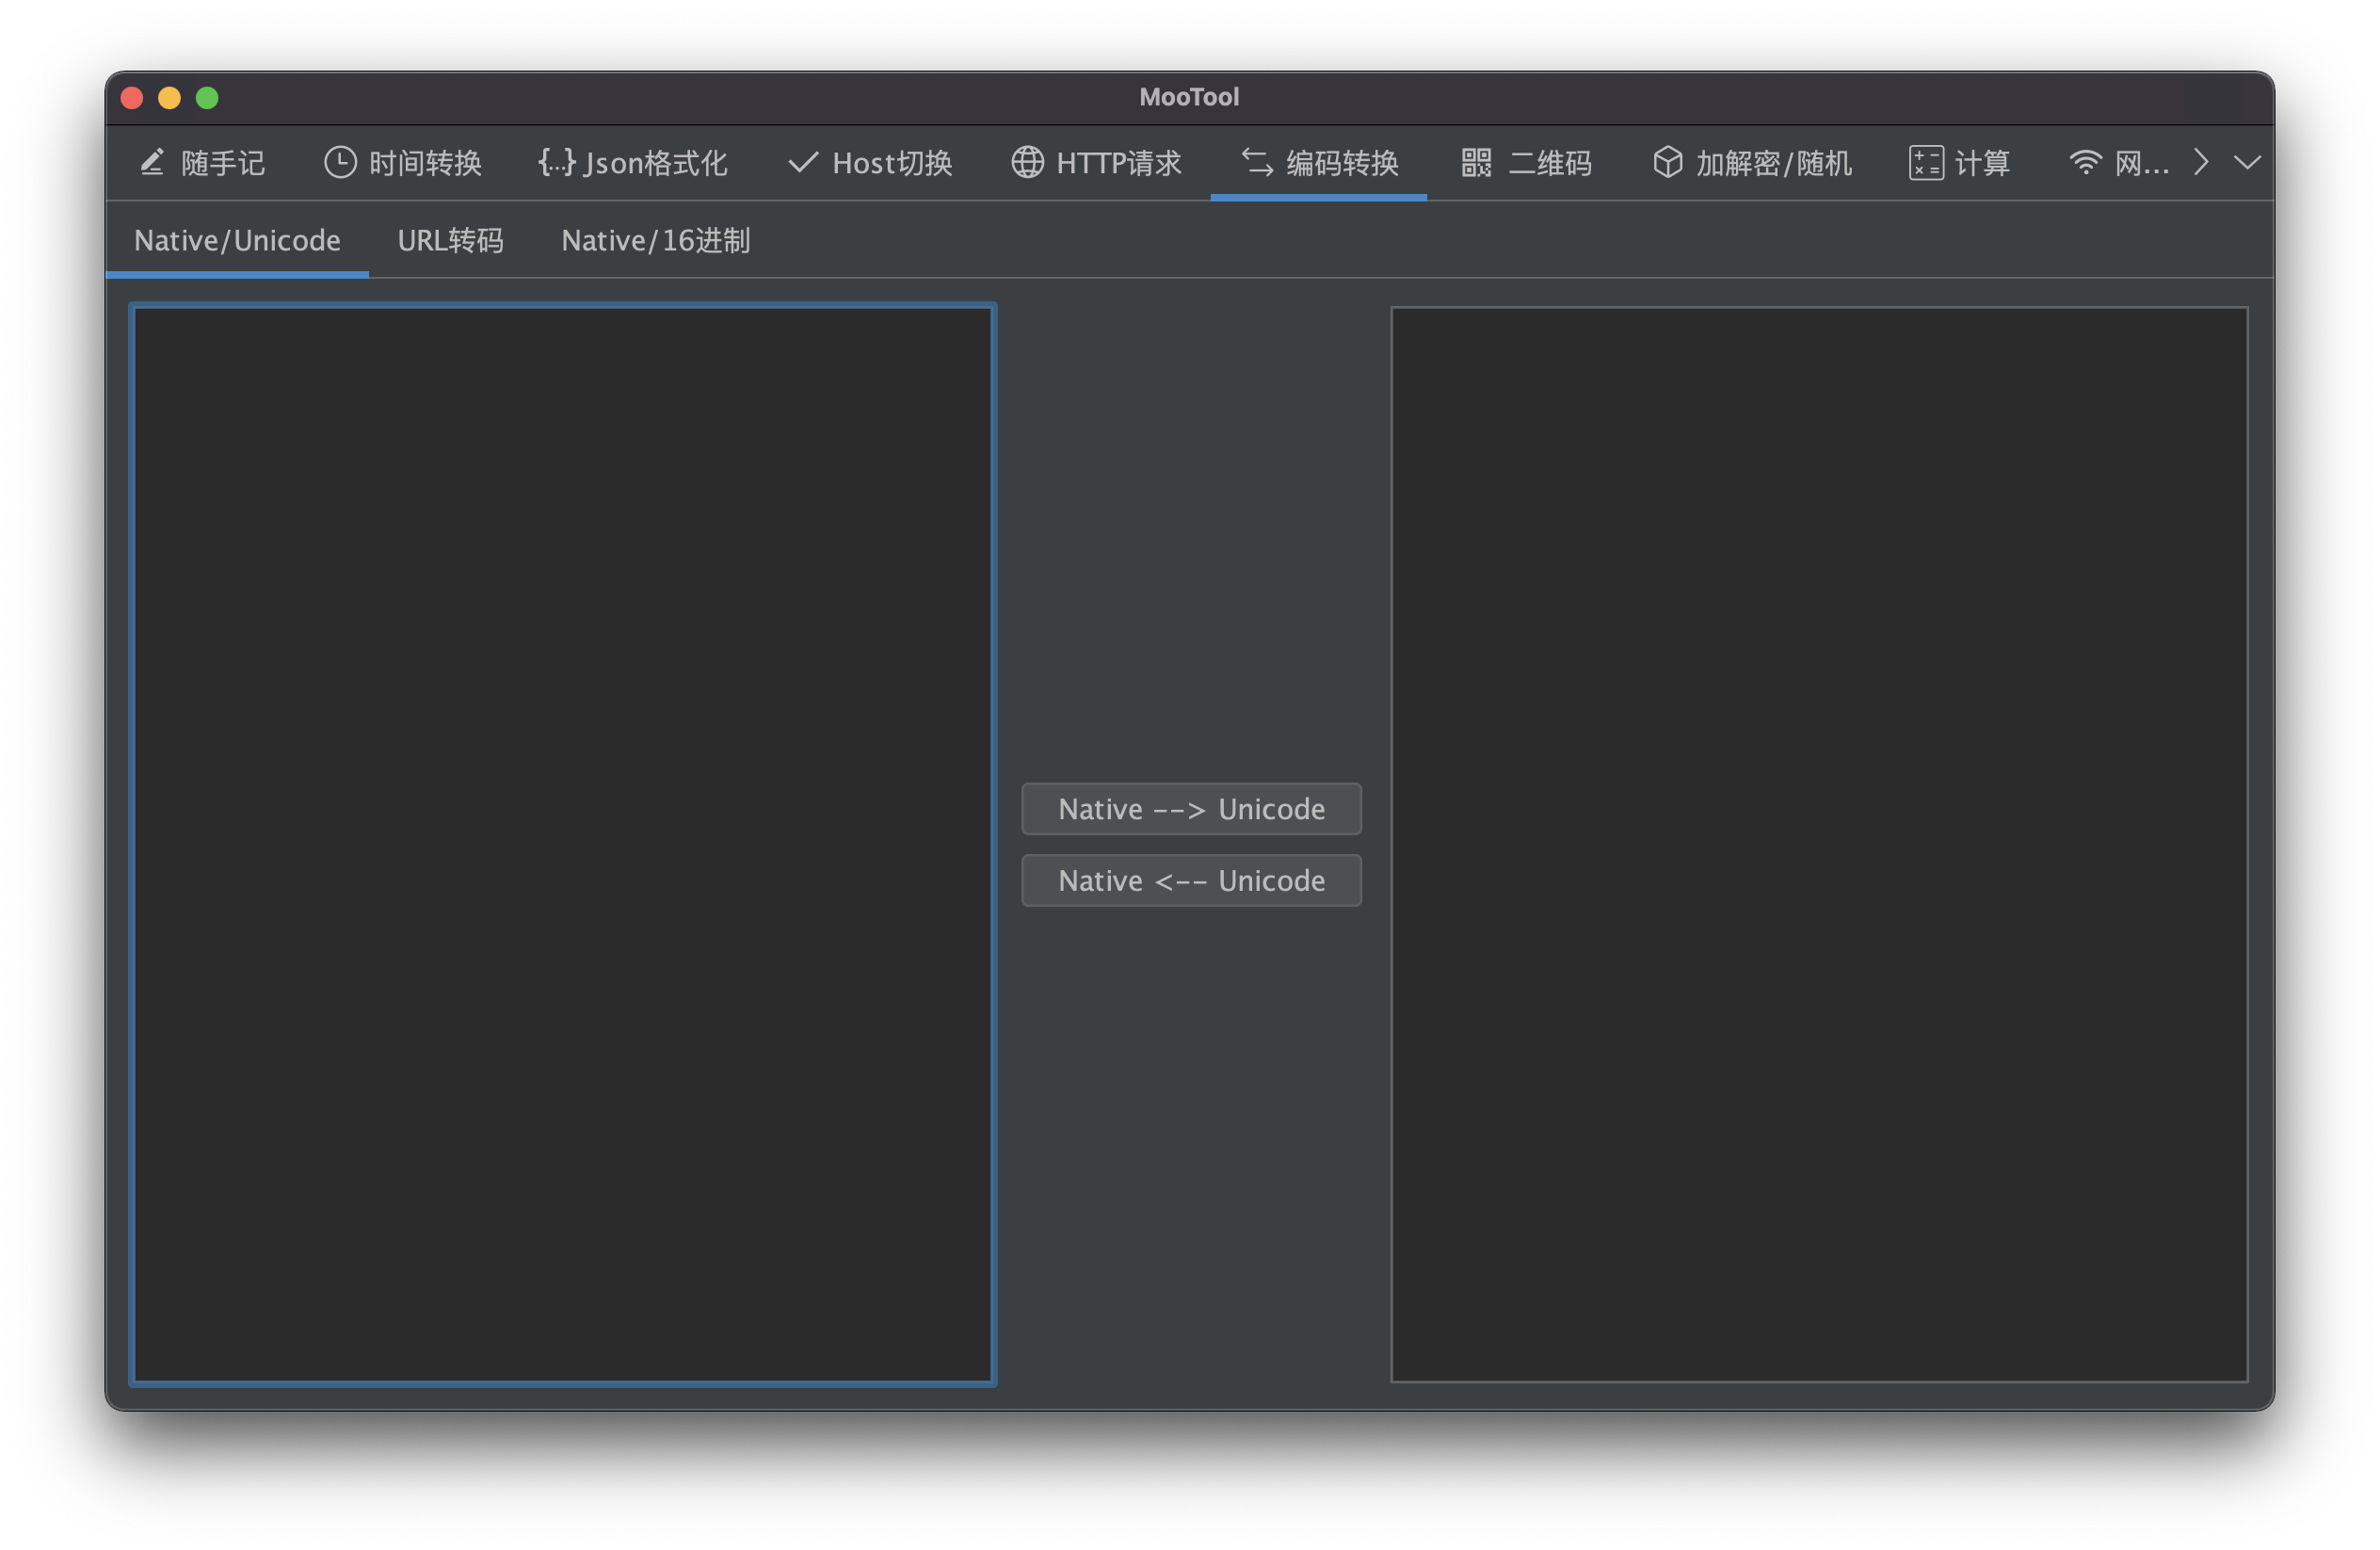Click the pencil icon for 随手记
The width and height of the screenshot is (2380, 1550).
[x=152, y=162]
